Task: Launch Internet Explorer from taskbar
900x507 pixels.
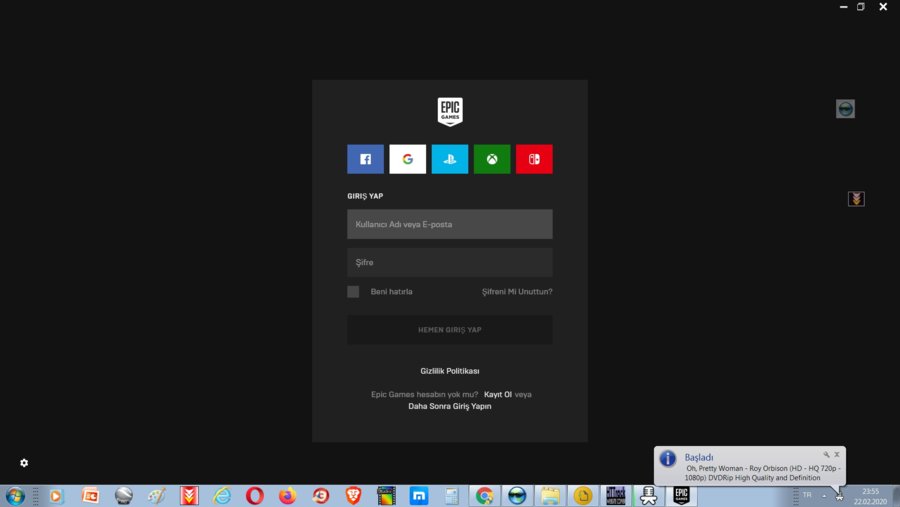Action: 222,496
